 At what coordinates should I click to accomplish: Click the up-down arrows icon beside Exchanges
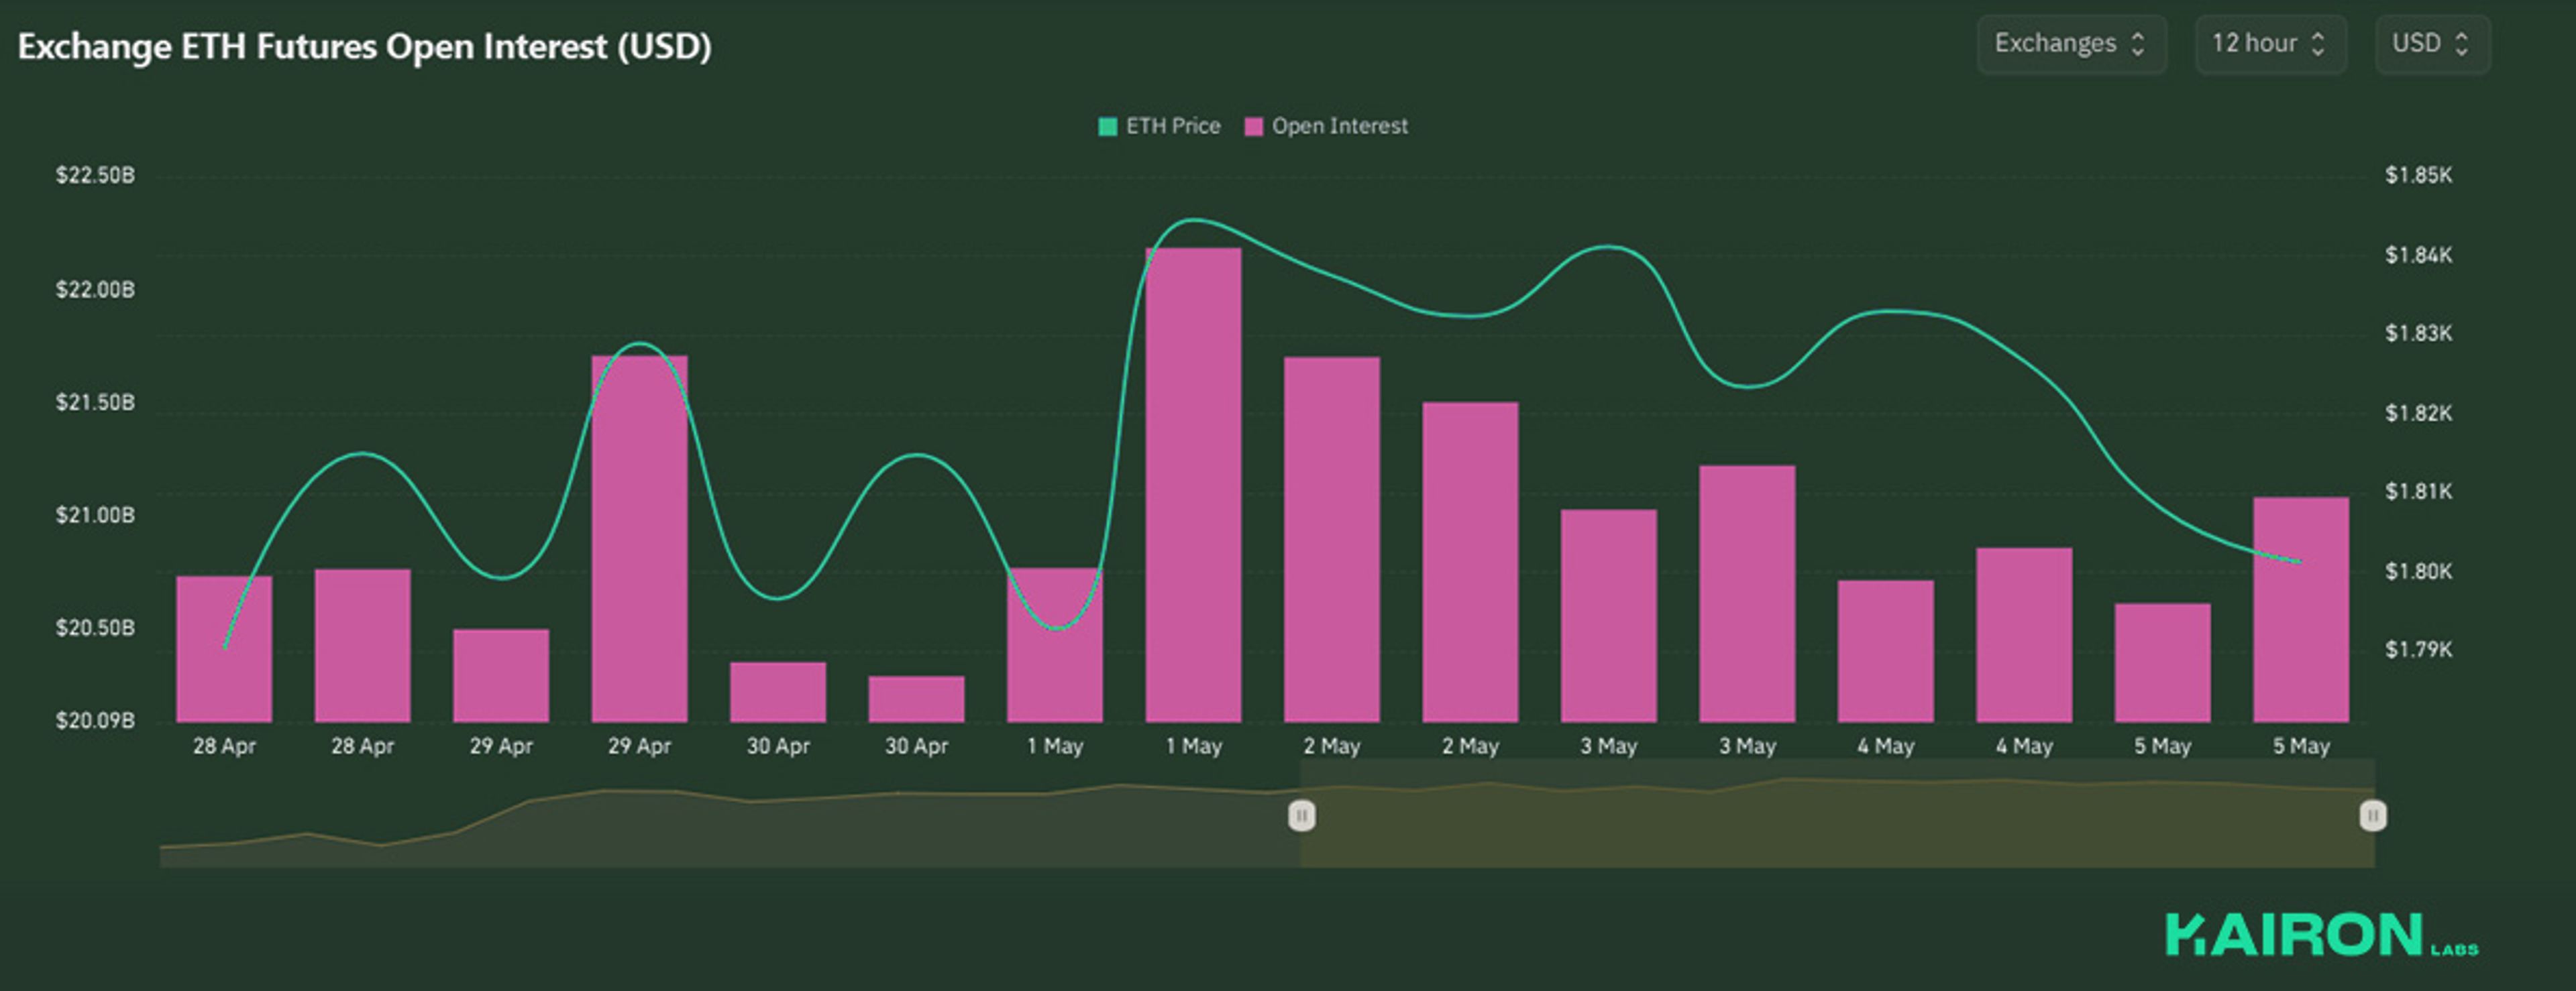tap(2138, 44)
